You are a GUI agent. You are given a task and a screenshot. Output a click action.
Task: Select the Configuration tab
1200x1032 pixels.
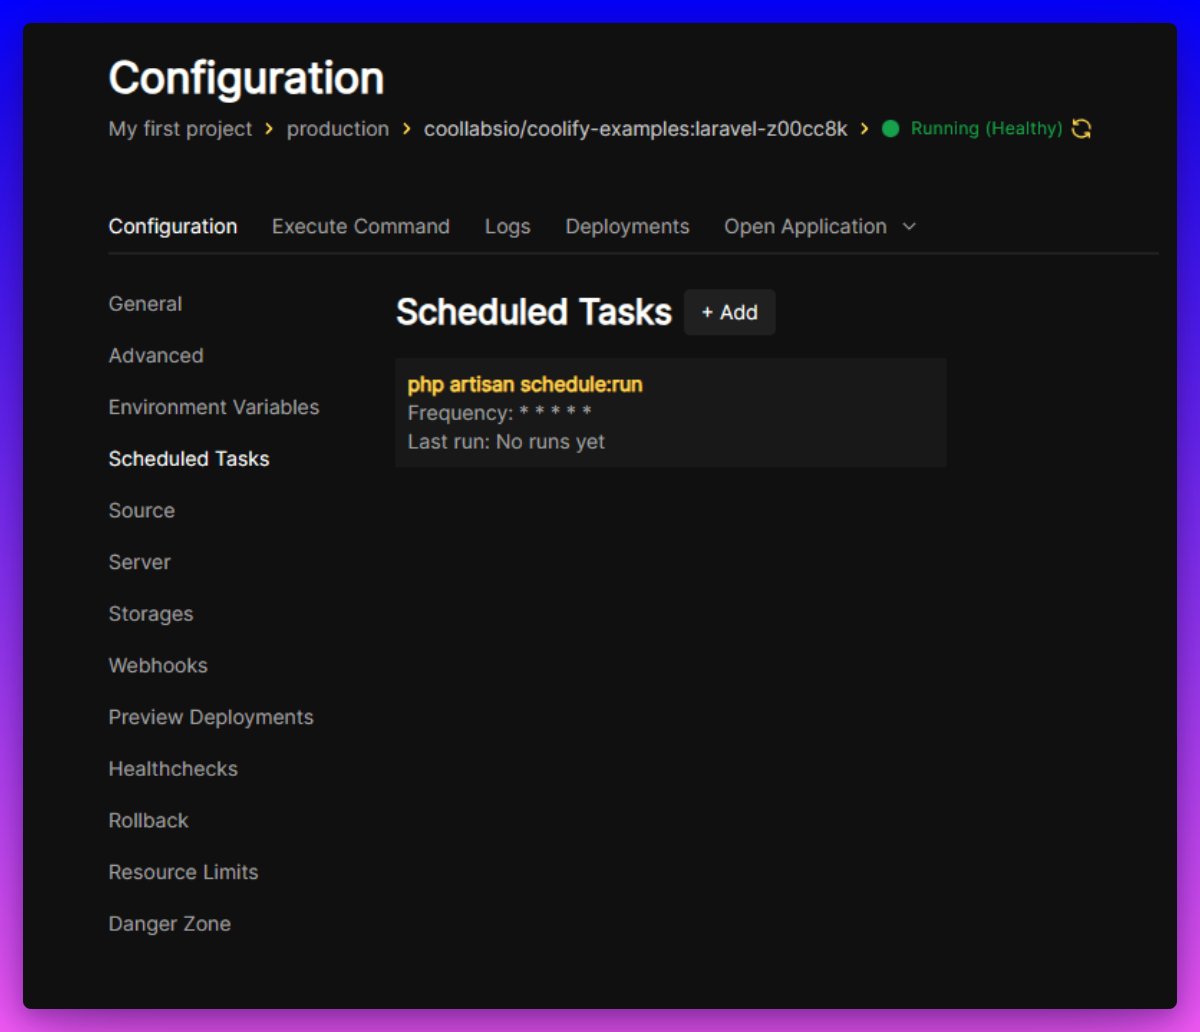pyautogui.click(x=172, y=226)
